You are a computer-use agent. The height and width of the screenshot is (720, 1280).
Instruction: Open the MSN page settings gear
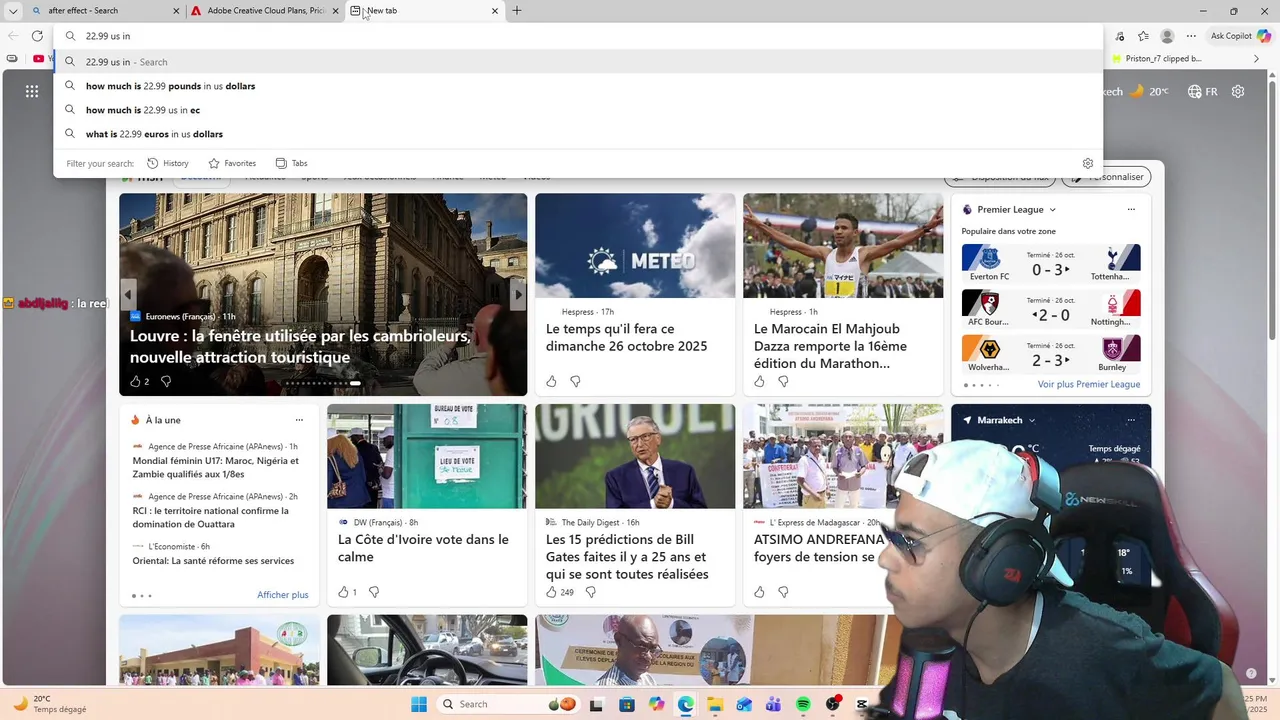click(x=1238, y=91)
